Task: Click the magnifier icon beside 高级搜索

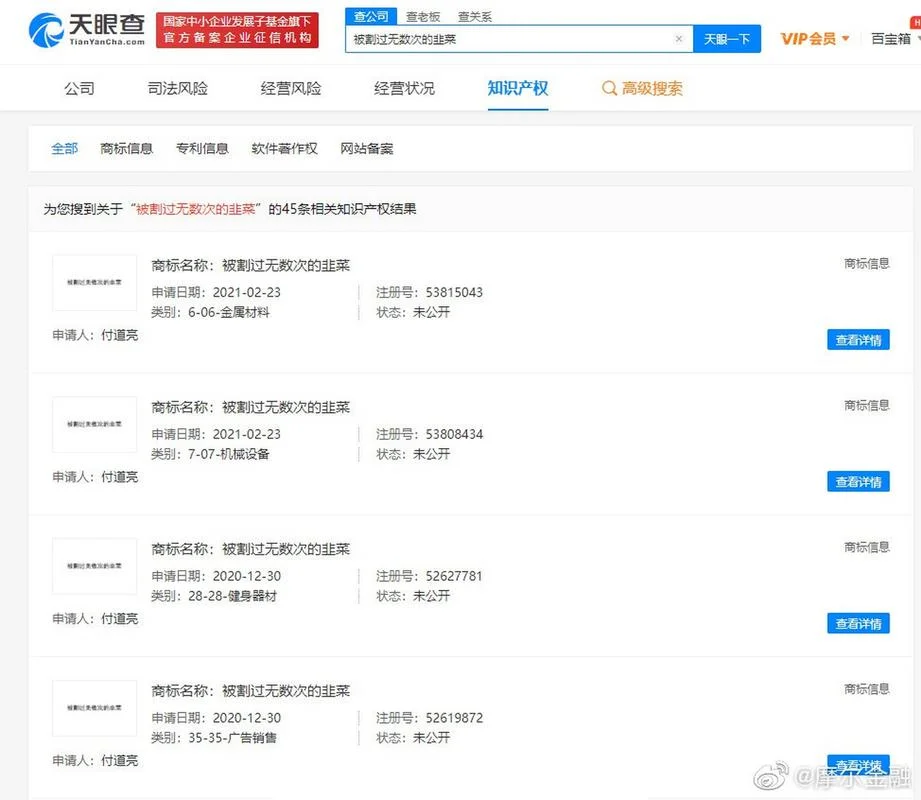Action: tap(609, 88)
